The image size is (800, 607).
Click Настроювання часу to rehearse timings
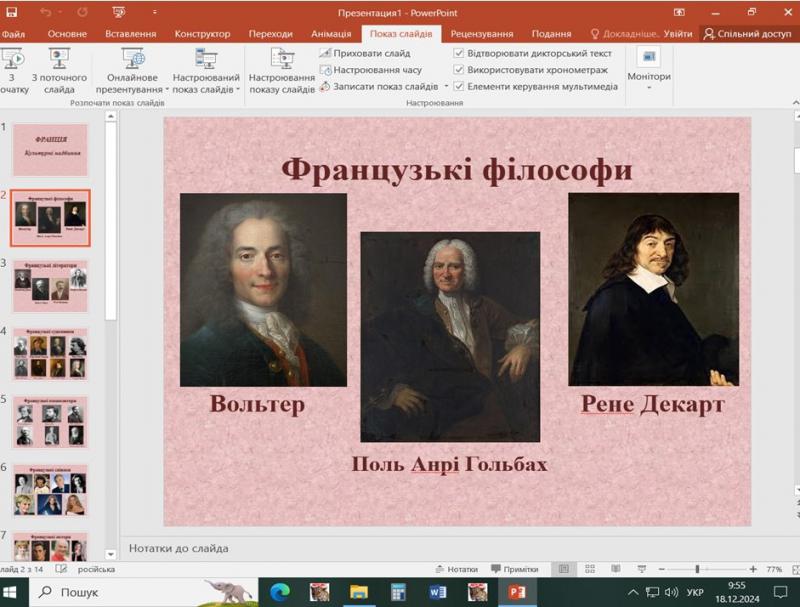pyautogui.click(x=371, y=70)
